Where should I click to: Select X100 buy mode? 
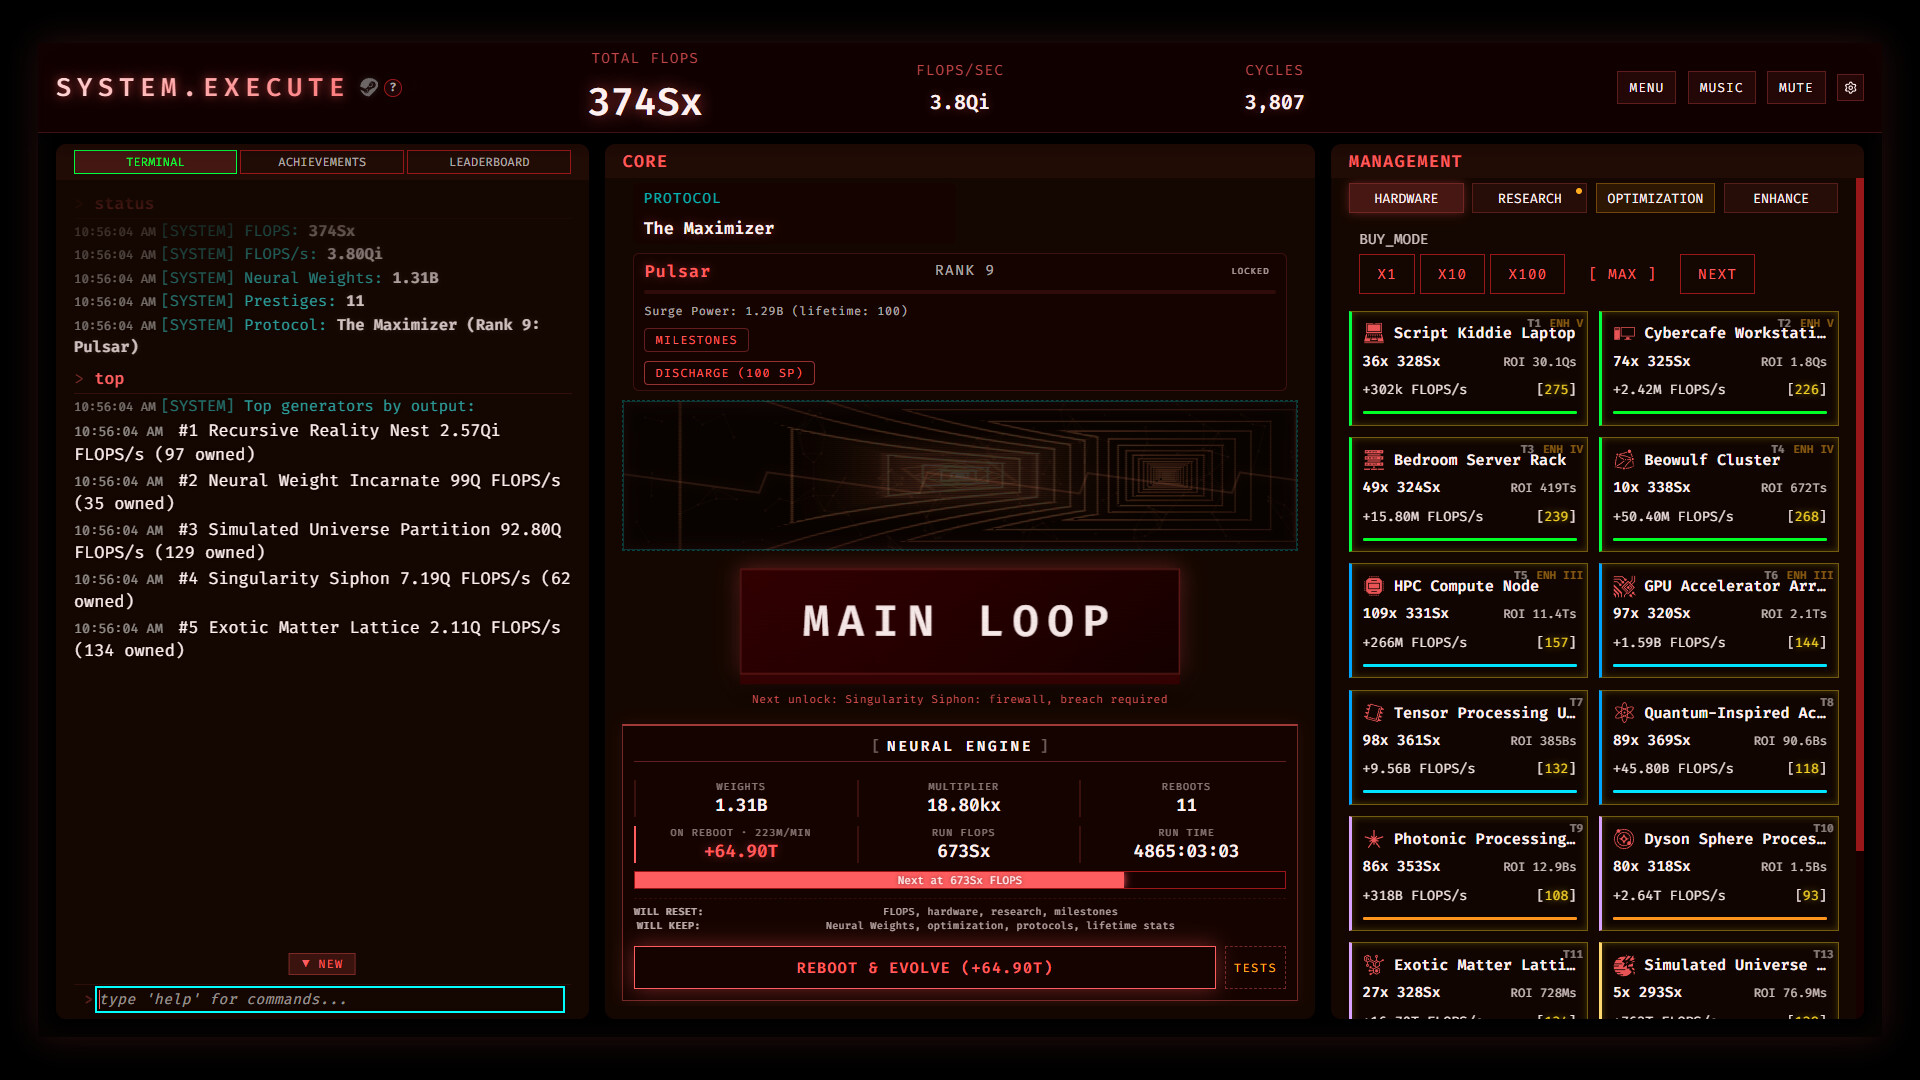[1527, 274]
